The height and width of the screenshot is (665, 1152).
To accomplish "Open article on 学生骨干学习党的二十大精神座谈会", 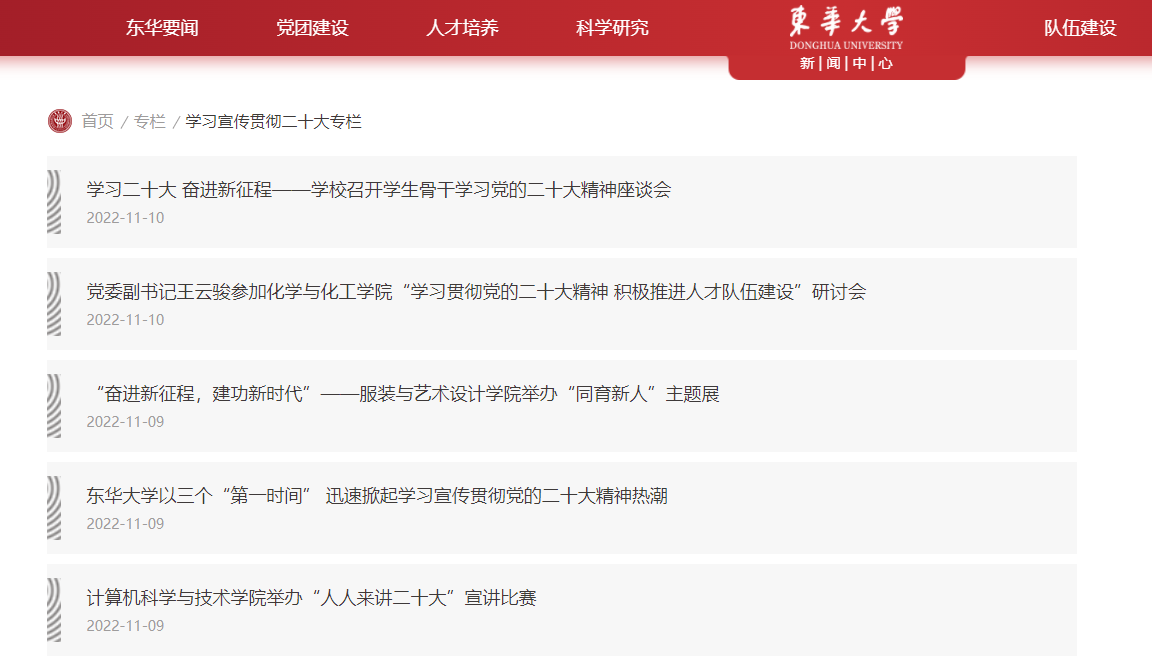I will tap(378, 189).
